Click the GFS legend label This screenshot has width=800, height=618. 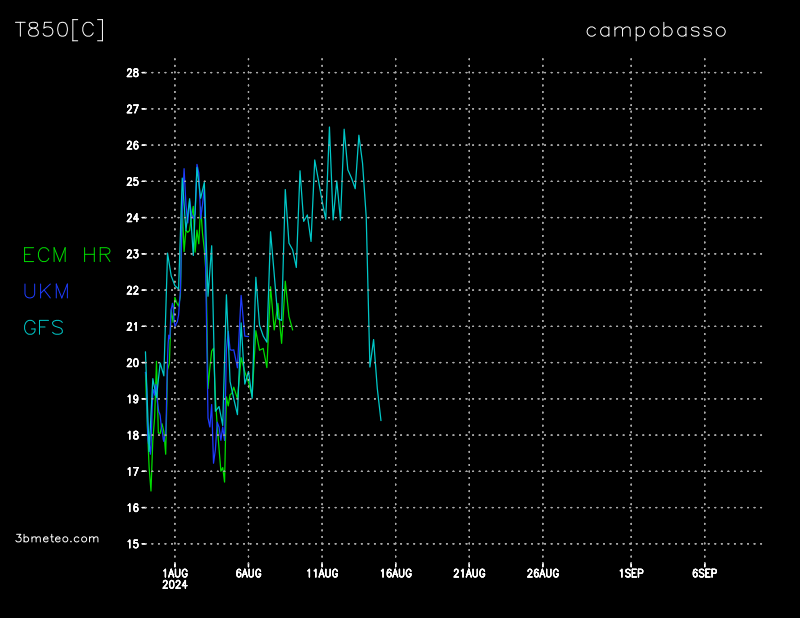tap(44, 327)
